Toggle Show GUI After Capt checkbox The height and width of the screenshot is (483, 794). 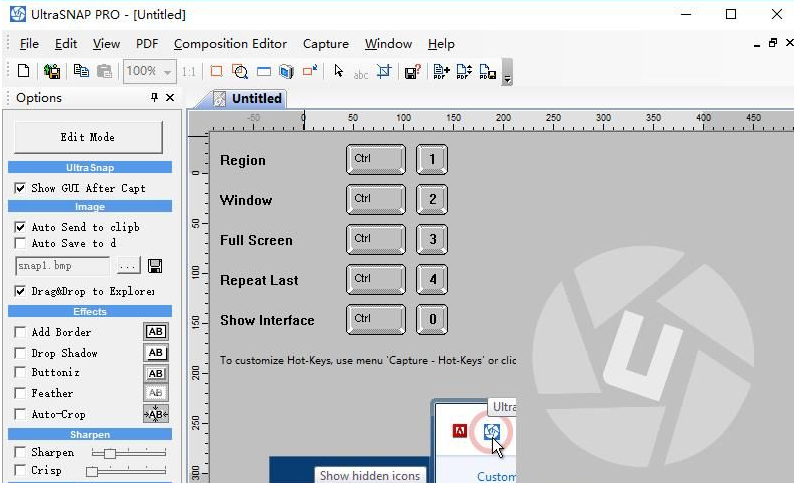[x=20, y=188]
